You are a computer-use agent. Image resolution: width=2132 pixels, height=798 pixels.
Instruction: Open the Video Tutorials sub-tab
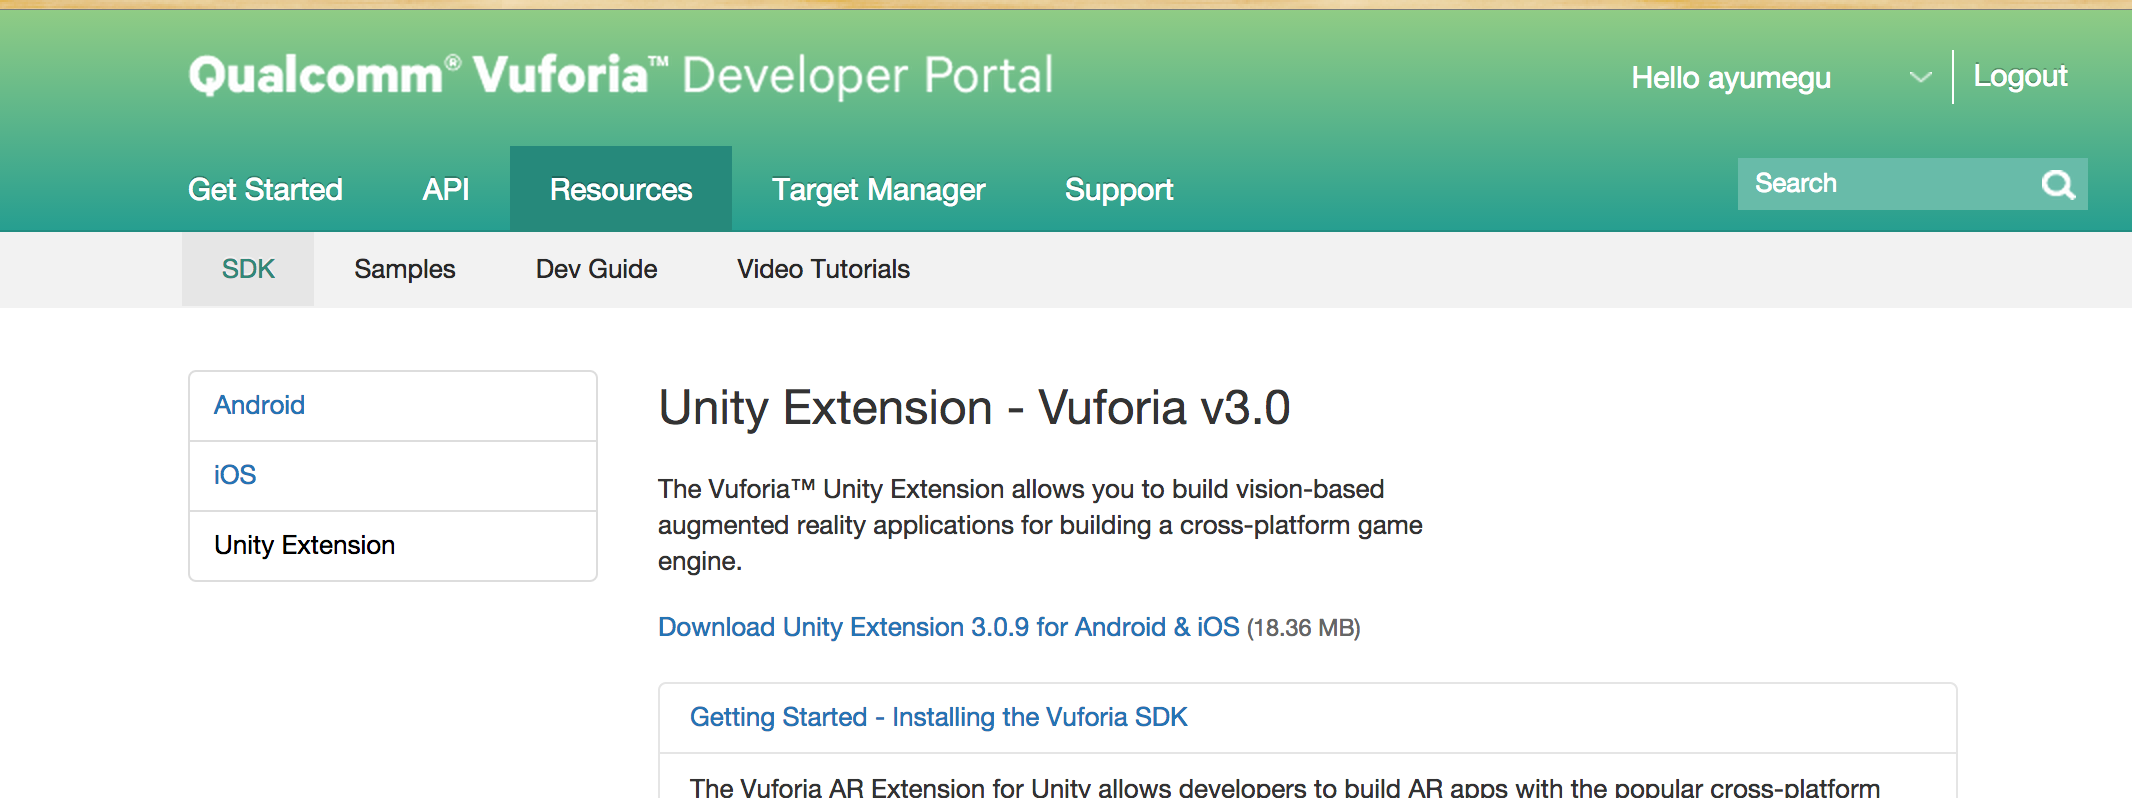pyautogui.click(x=823, y=269)
